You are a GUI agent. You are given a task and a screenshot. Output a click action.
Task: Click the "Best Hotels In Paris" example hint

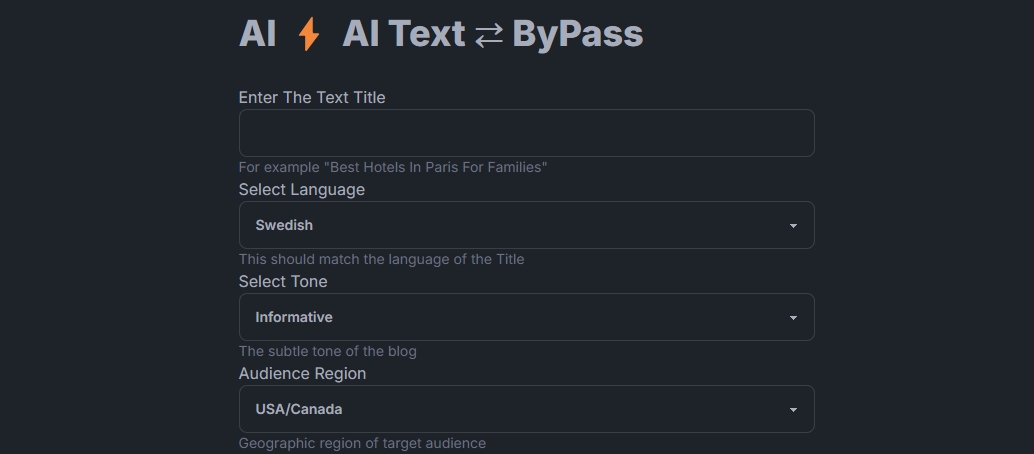click(x=393, y=167)
